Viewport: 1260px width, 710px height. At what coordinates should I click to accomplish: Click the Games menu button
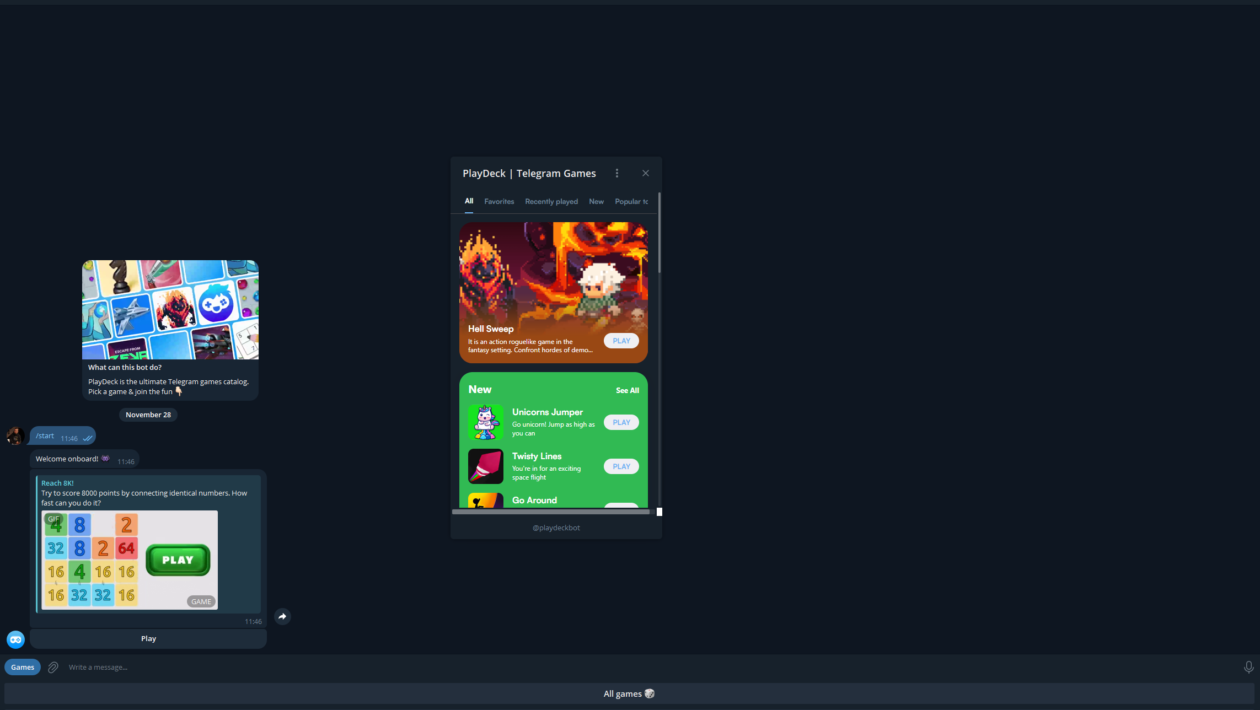(22, 667)
